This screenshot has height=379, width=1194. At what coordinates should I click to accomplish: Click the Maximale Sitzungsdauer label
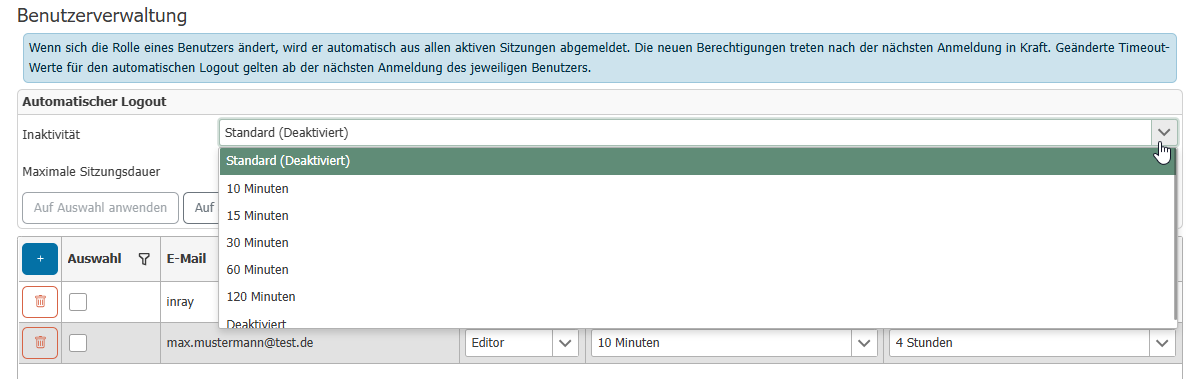(91, 171)
